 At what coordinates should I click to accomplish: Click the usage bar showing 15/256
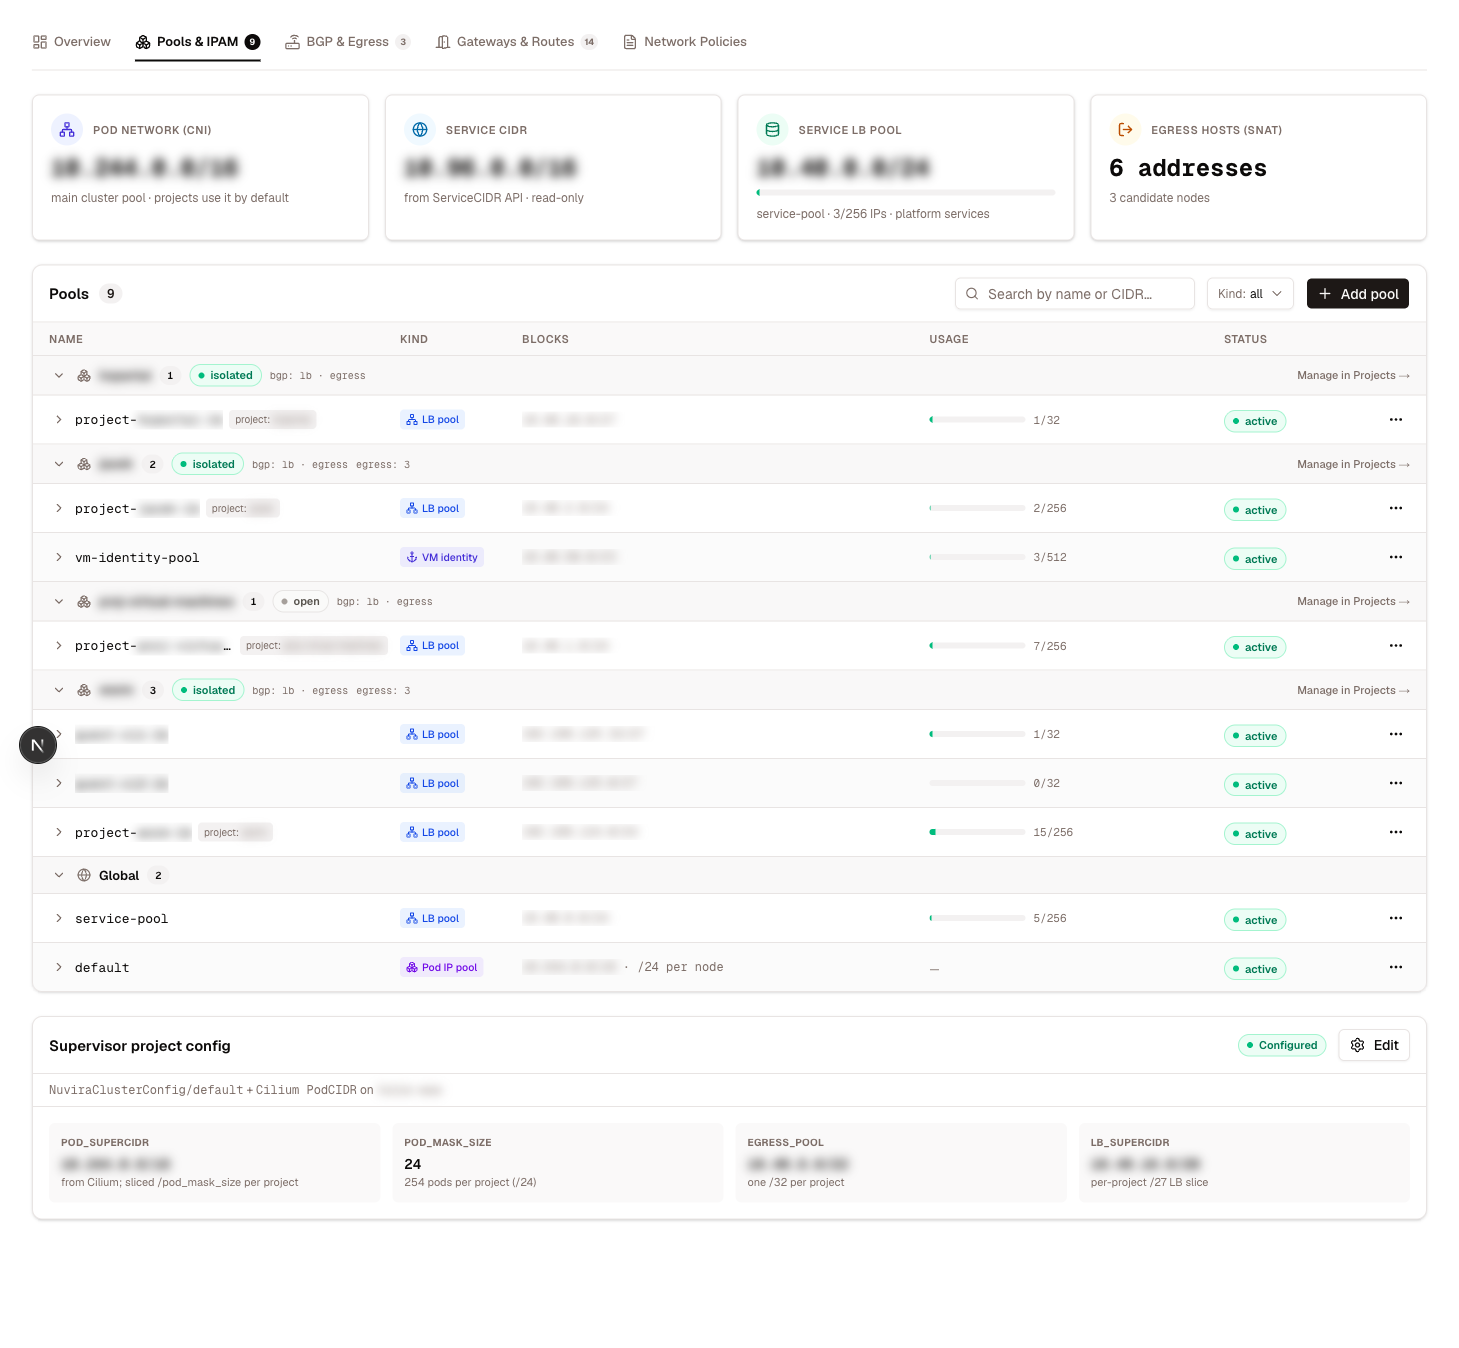coord(977,833)
